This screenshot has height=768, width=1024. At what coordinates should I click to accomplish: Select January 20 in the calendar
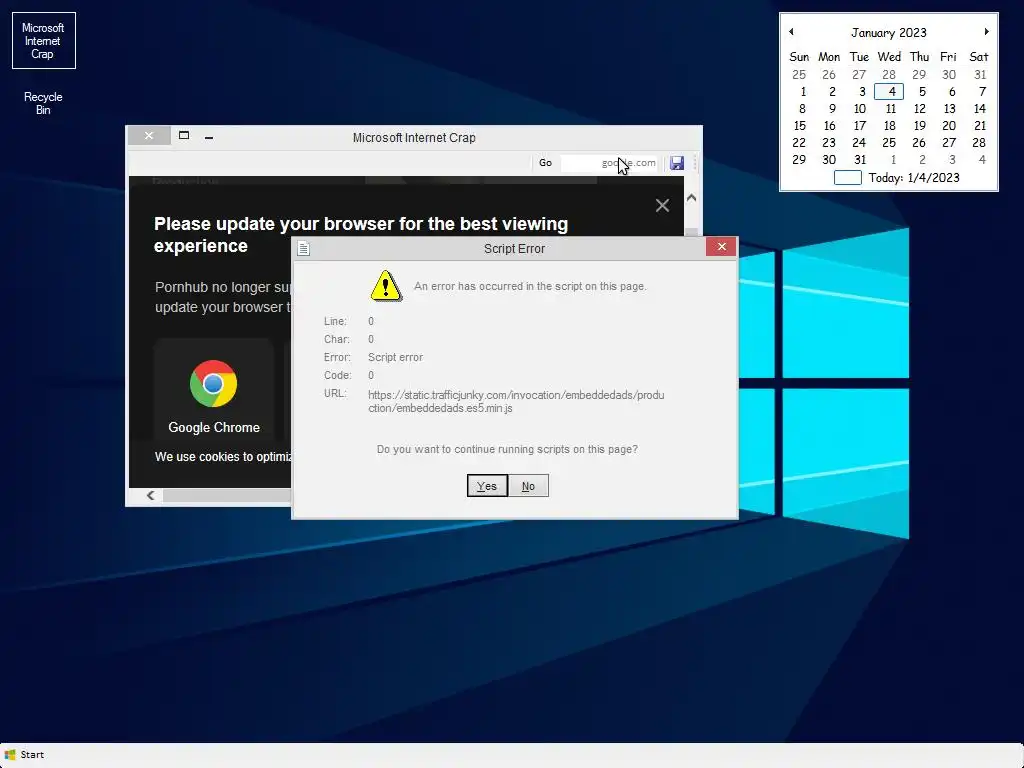click(949, 125)
